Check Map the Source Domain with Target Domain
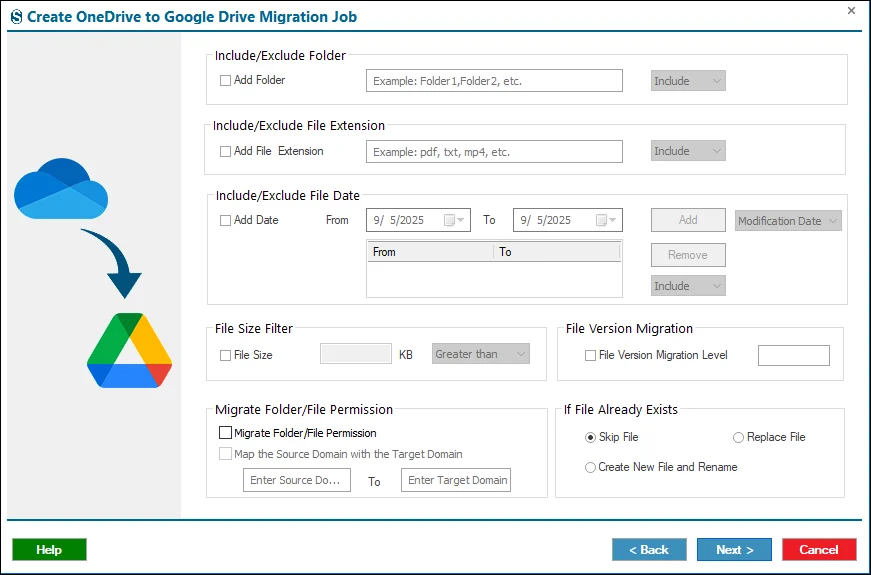The height and width of the screenshot is (575, 871). [226, 454]
